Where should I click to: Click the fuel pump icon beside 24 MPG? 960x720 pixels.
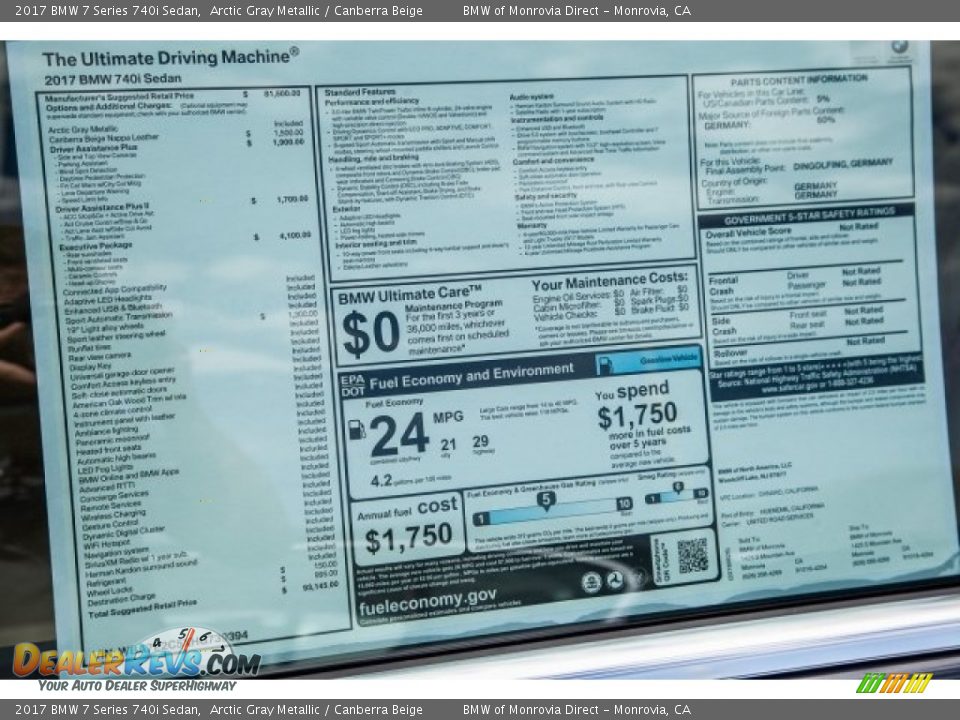tap(356, 430)
